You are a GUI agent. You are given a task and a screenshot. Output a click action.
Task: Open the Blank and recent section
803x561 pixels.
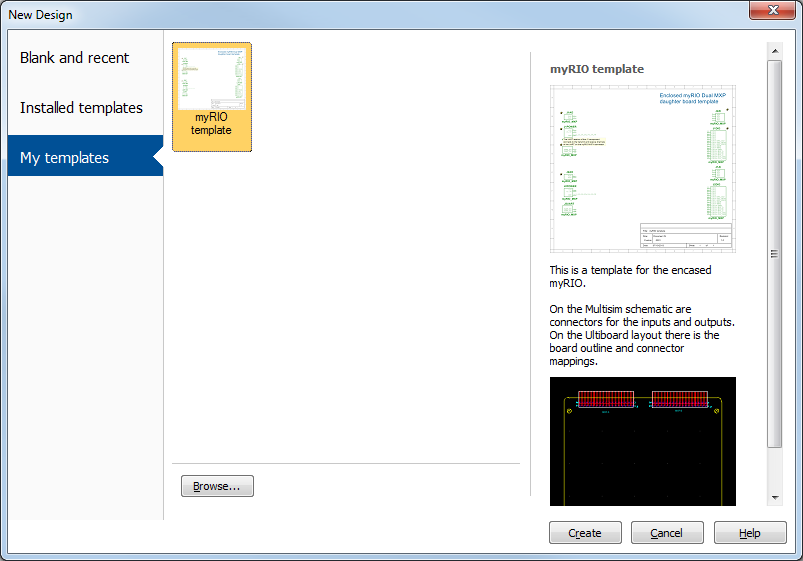[75, 58]
